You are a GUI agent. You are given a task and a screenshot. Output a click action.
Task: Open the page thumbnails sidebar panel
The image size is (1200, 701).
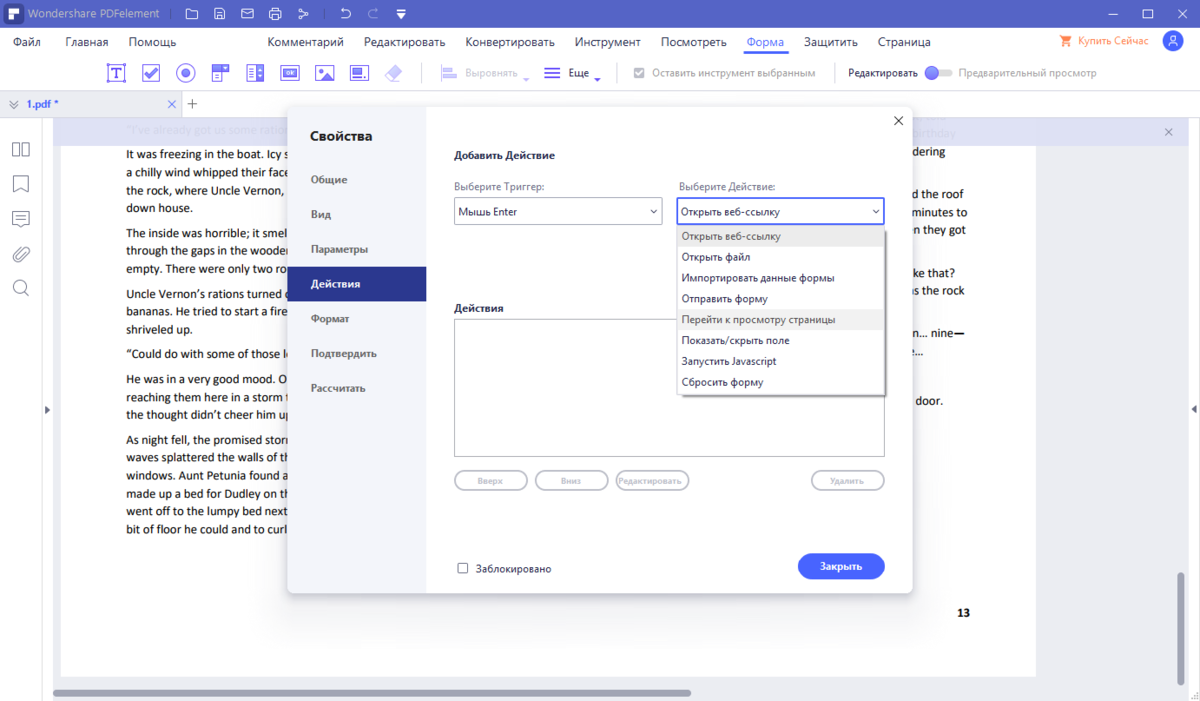(20, 149)
